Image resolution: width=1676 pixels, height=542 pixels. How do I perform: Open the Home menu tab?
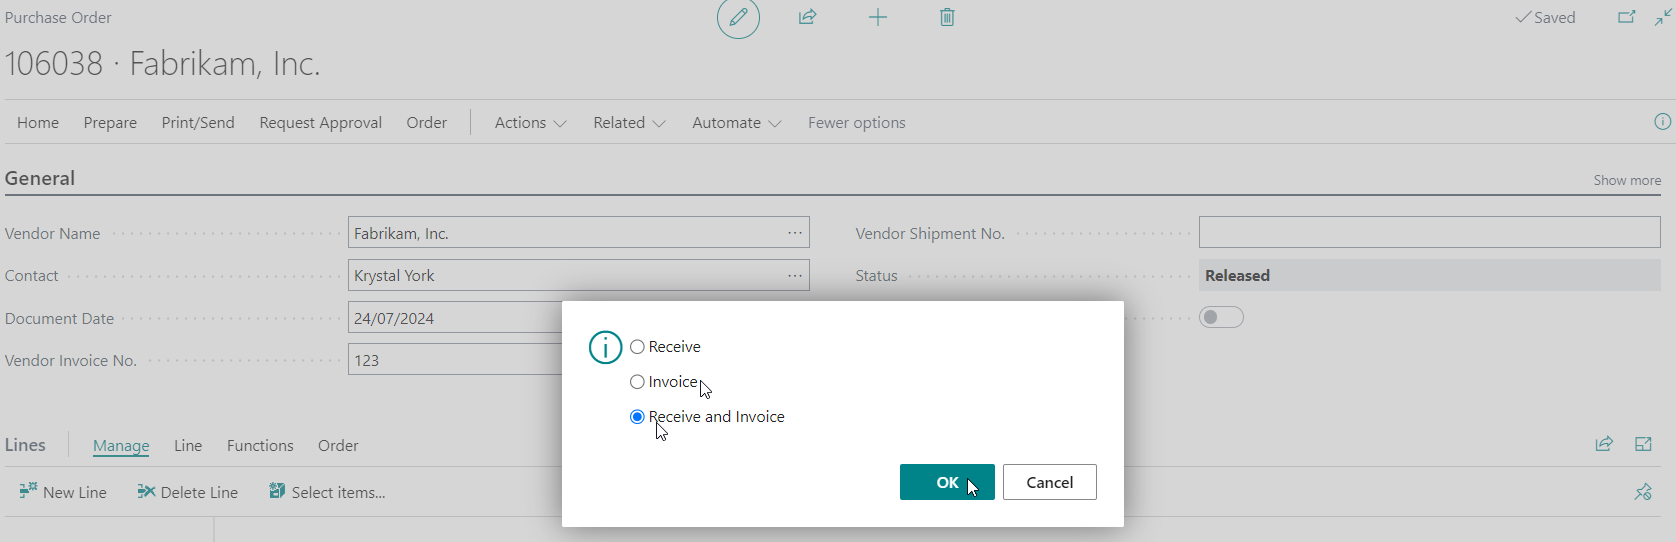[38, 122]
